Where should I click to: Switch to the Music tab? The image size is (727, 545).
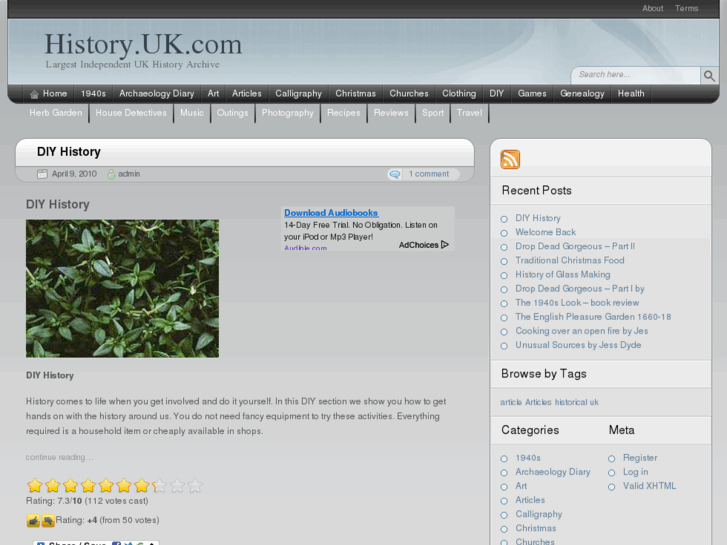(x=192, y=113)
